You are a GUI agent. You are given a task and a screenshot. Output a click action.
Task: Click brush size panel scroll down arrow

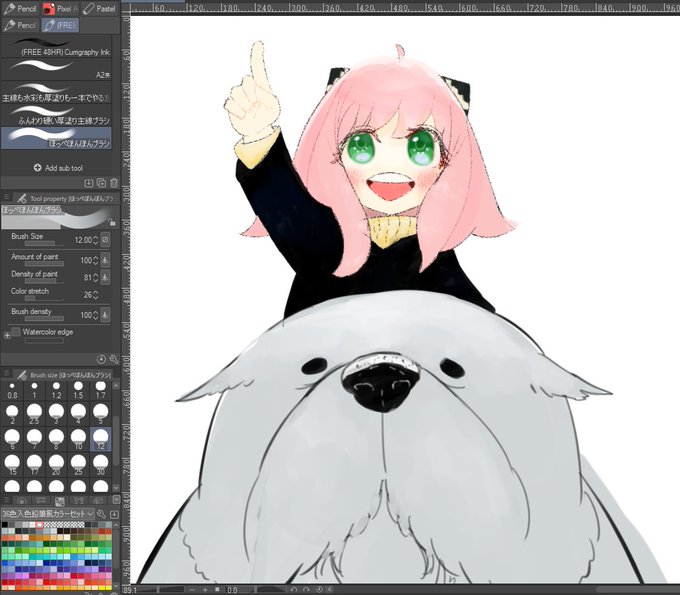116,488
